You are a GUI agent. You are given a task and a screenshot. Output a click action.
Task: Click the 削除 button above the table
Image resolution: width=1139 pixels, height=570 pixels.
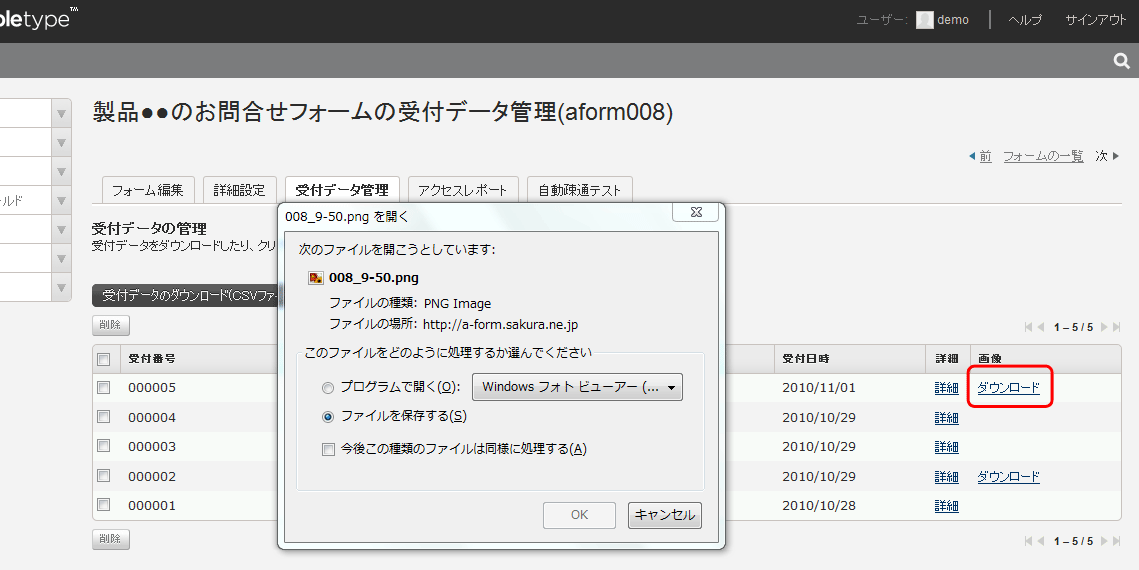(110, 325)
